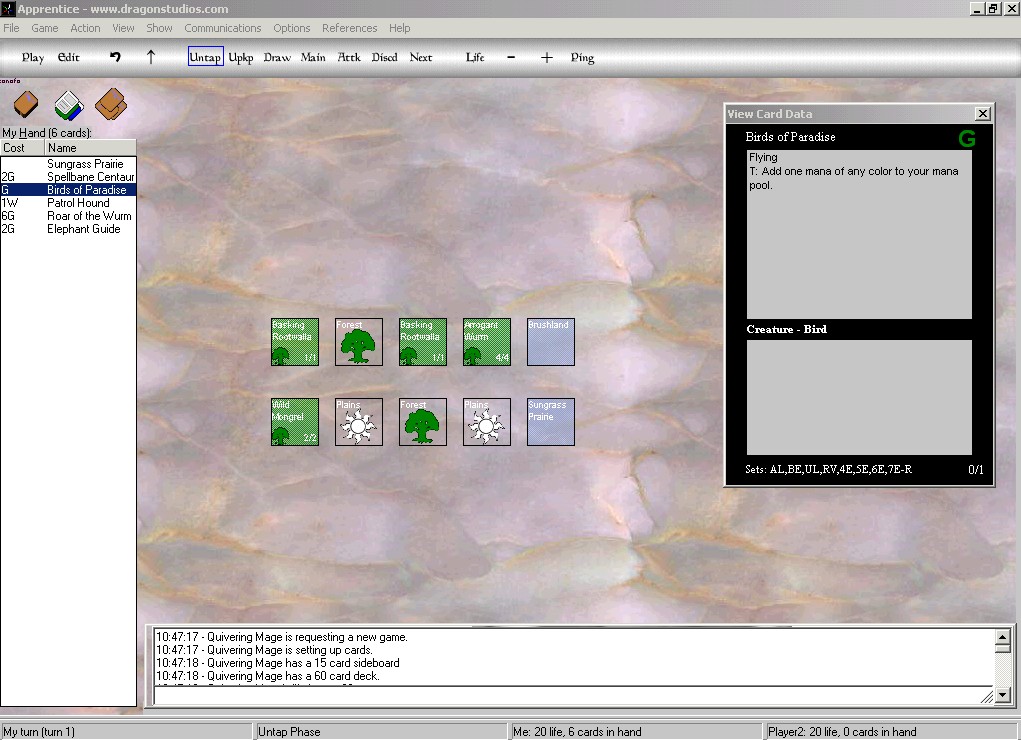Screen dimensions: 1021x740
Task: Click the My turn status bar entry
Action: pyautogui.click(x=126, y=732)
